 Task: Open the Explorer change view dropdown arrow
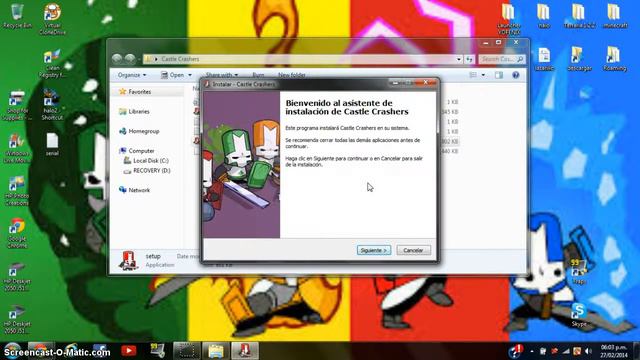483,75
